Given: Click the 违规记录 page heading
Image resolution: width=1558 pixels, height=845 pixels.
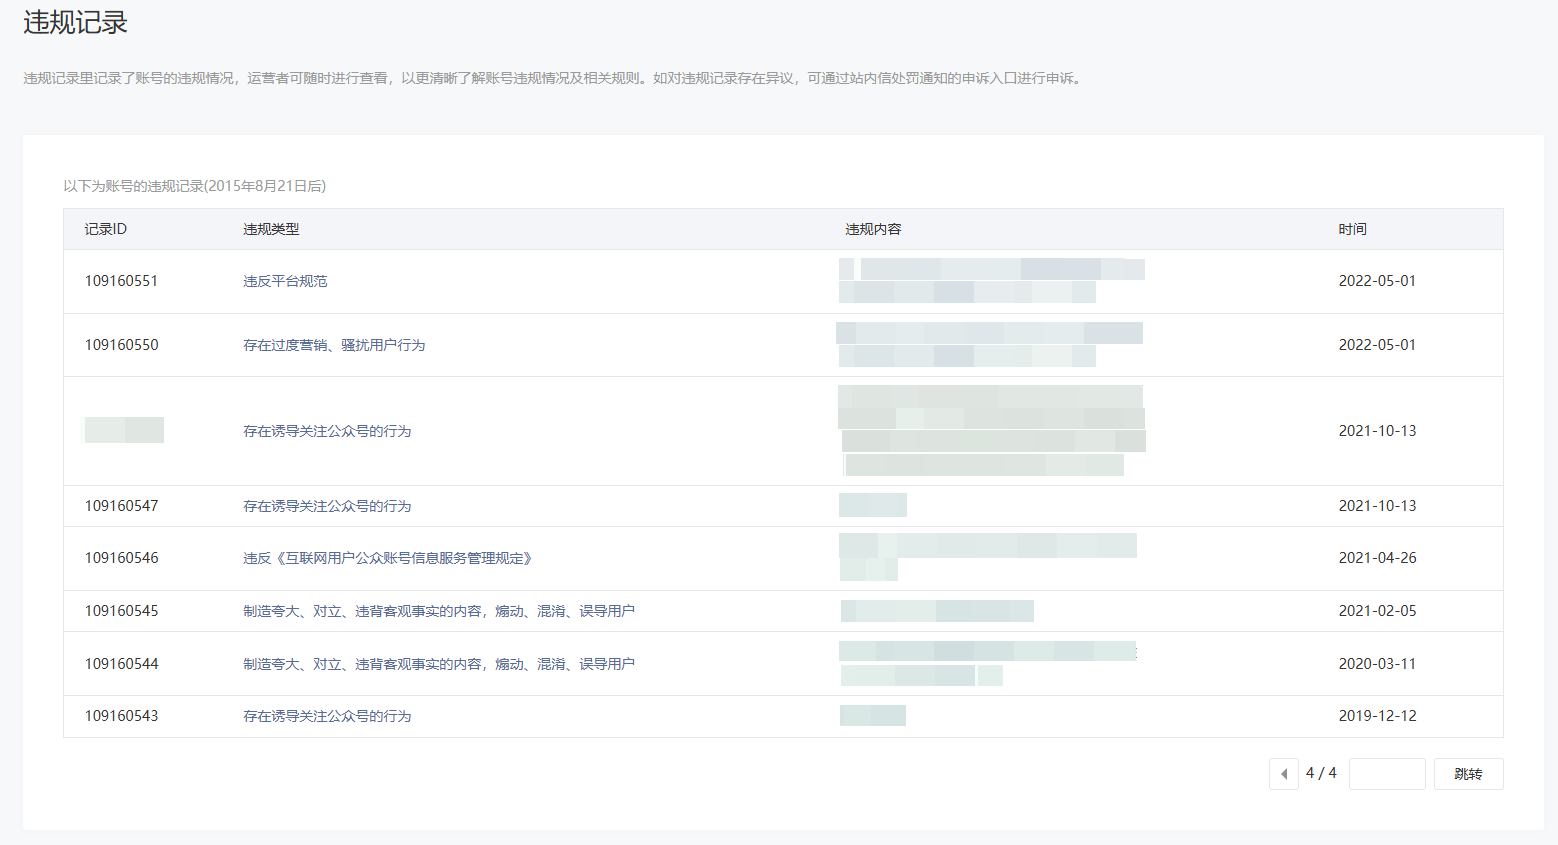Looking at the screenshot, I should 76,23.
